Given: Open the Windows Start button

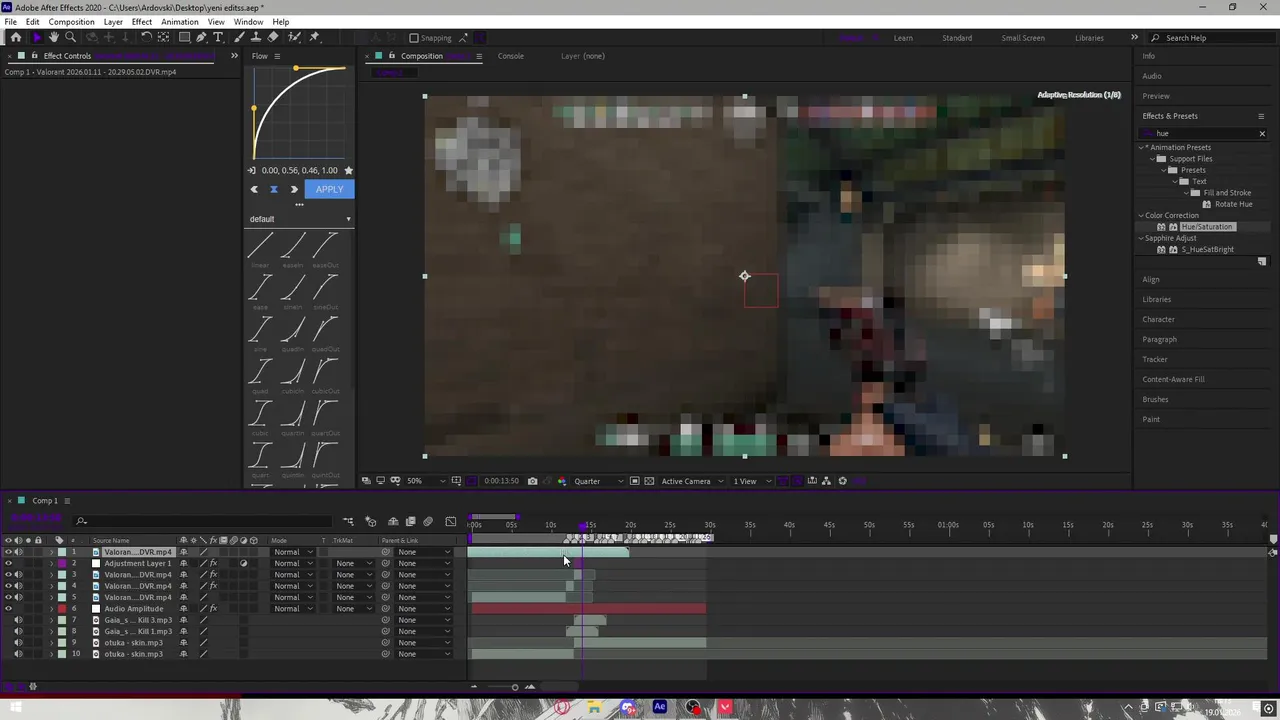Looking at the screenshot, I should 16,708.
